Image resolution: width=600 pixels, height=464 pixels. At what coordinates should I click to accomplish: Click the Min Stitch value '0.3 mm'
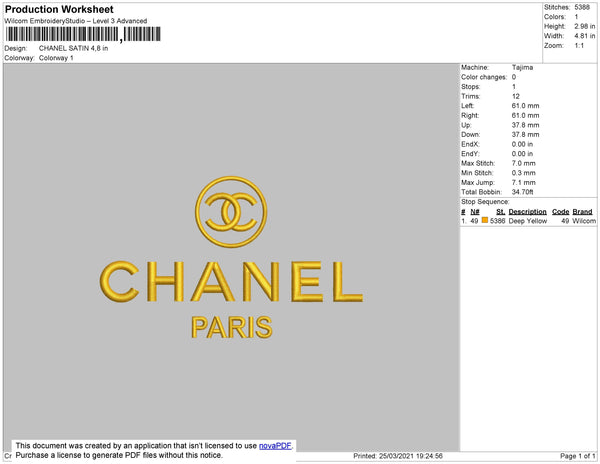pyautogui.click(x=523, y=173)
